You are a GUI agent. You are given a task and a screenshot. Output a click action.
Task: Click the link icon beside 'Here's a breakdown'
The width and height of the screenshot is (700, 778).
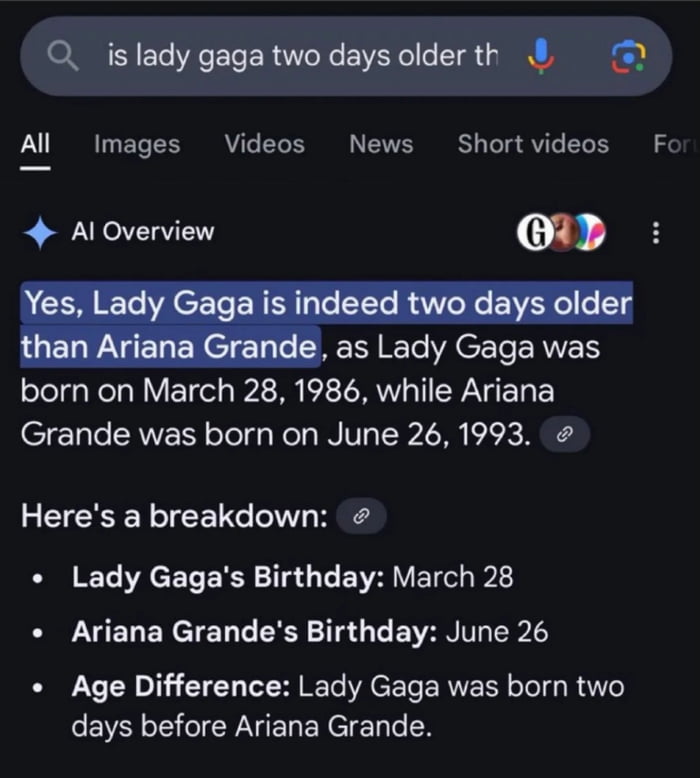click(x=362, y=517)
